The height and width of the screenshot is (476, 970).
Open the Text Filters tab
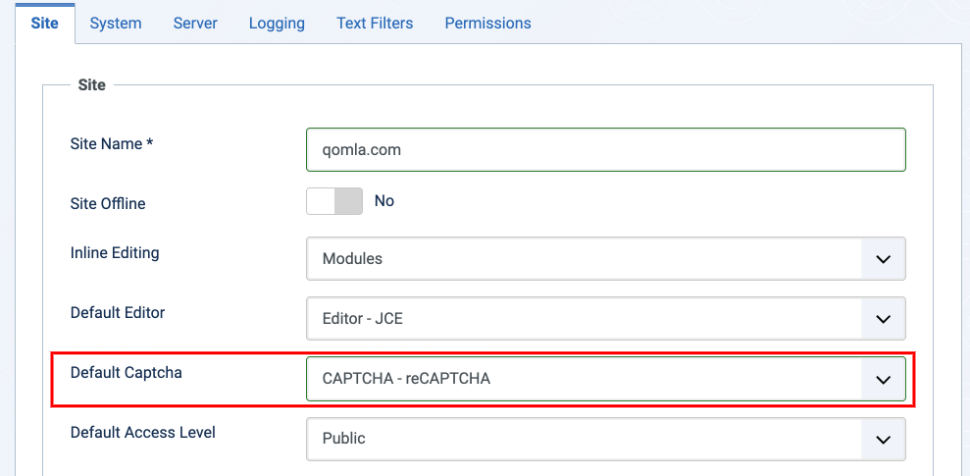point(375,24)
